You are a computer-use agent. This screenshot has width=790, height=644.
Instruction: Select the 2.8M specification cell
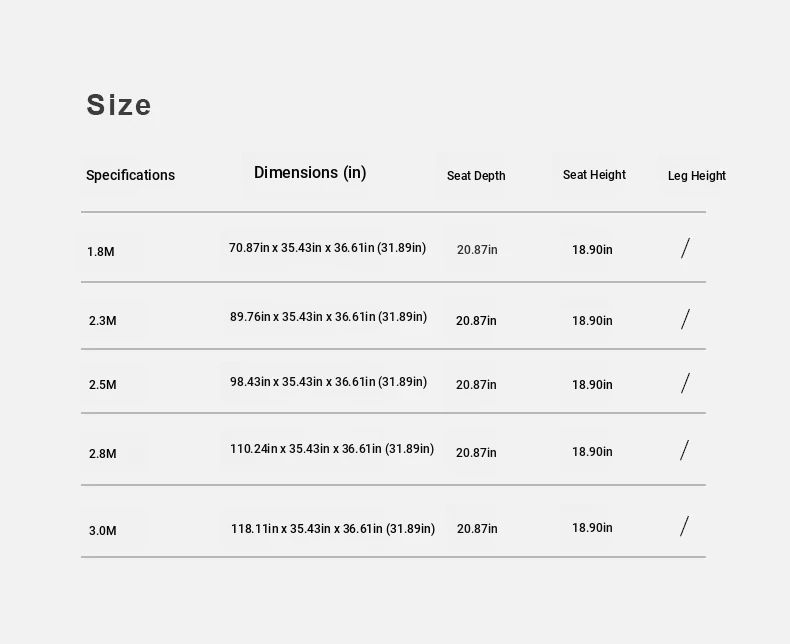[x=103, y=454]
